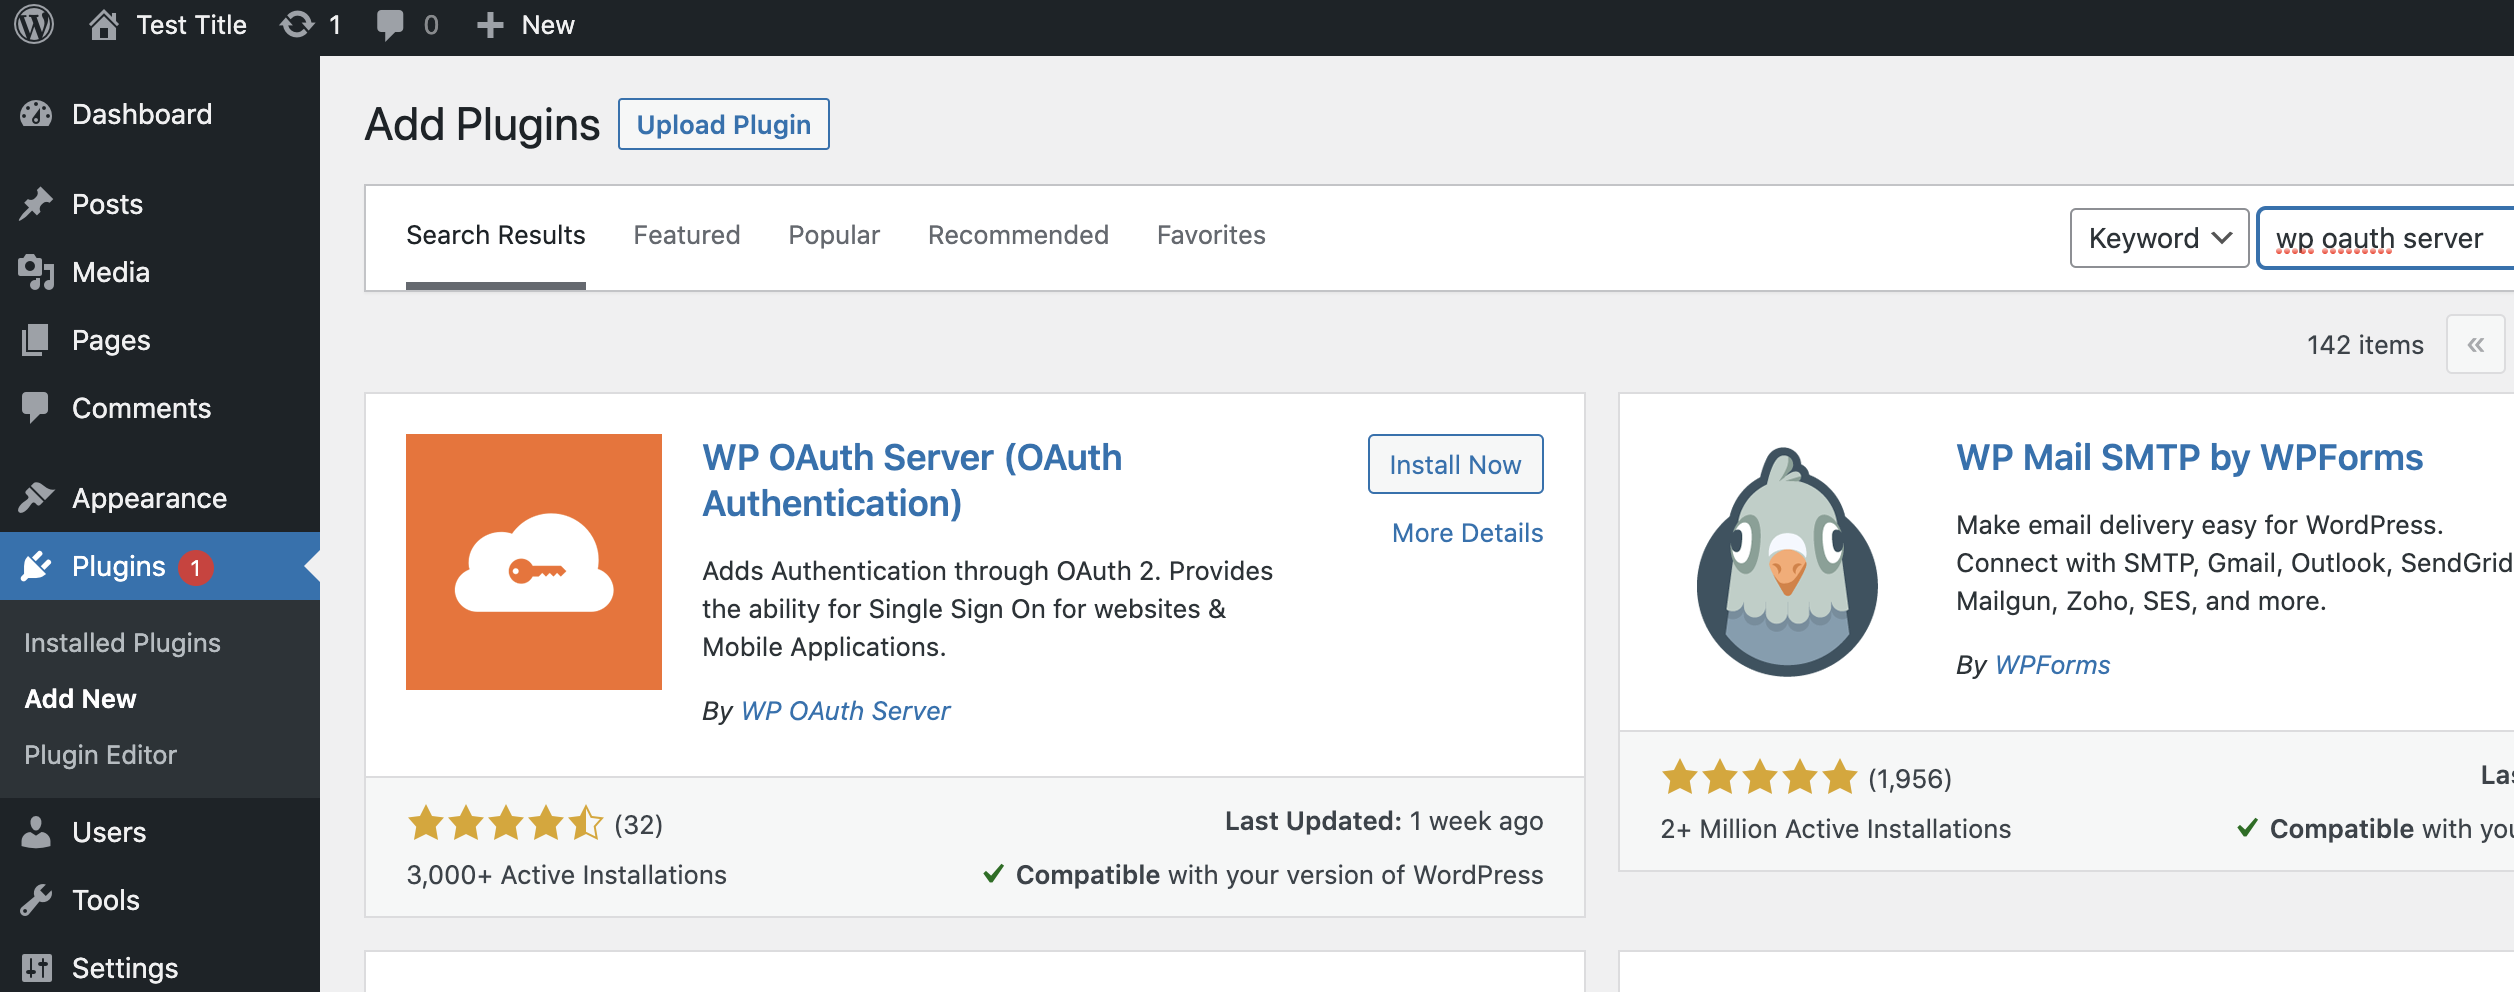2514x992 pixels.
Task: Click the Add Plugins page heading
Action: point(482,125)
